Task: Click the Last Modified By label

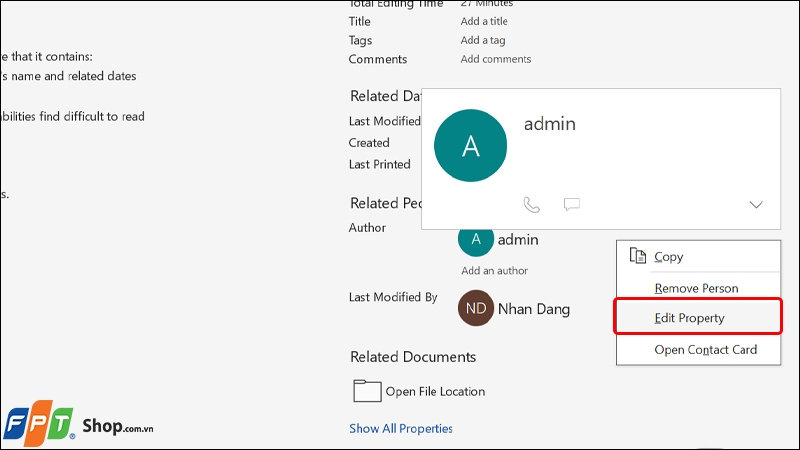Action: (x=393, y=297)
